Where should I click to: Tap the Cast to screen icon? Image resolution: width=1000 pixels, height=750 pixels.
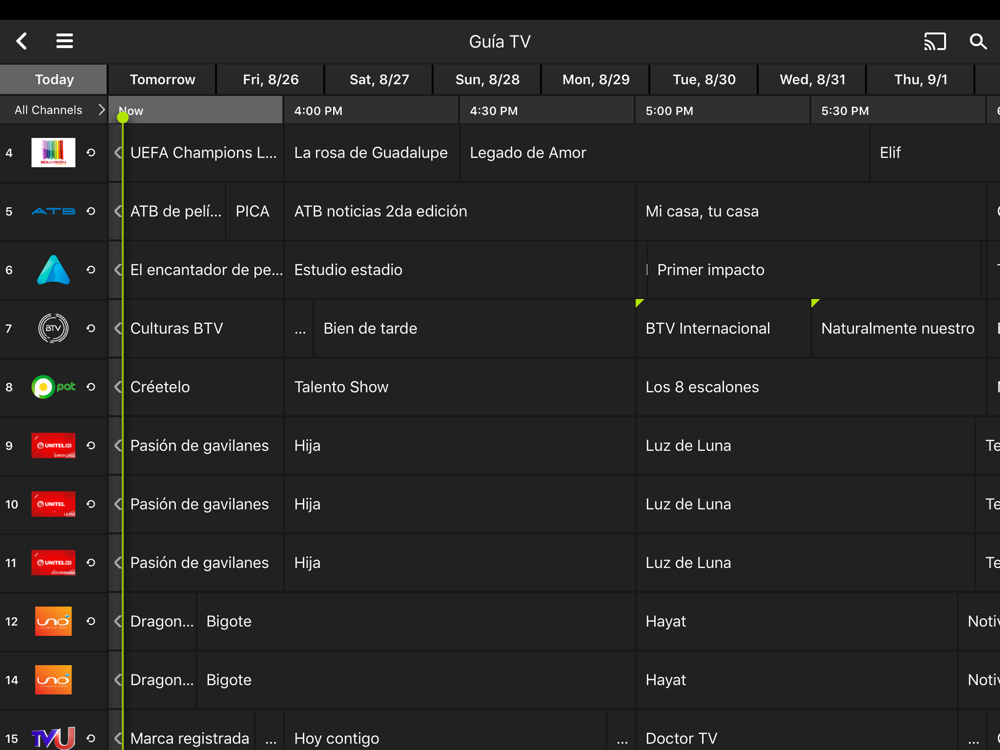[934, 41]
